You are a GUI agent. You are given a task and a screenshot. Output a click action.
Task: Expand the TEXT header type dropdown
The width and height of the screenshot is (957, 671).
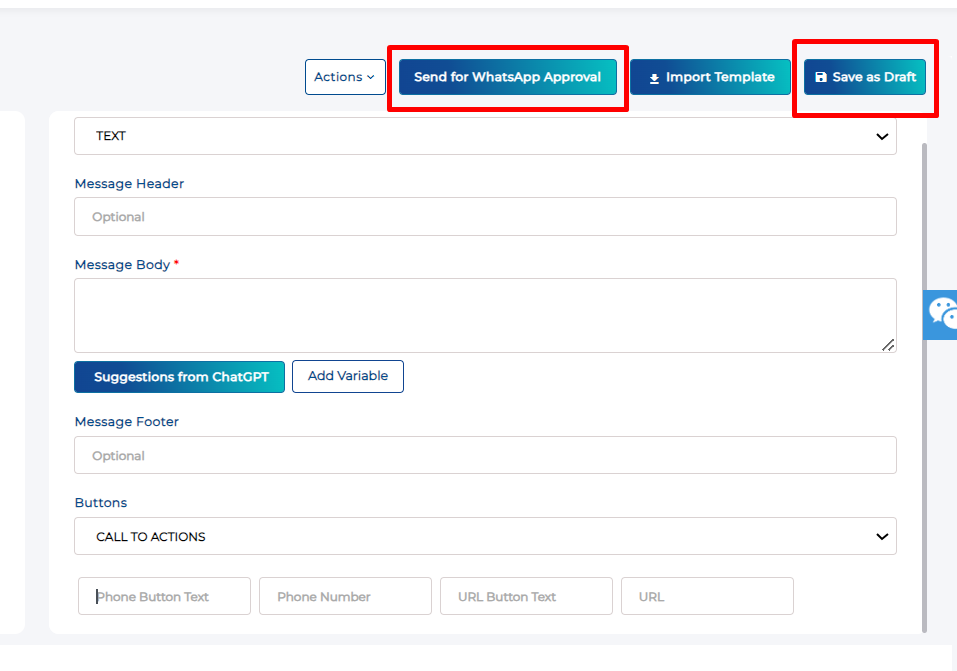(485, 136)
